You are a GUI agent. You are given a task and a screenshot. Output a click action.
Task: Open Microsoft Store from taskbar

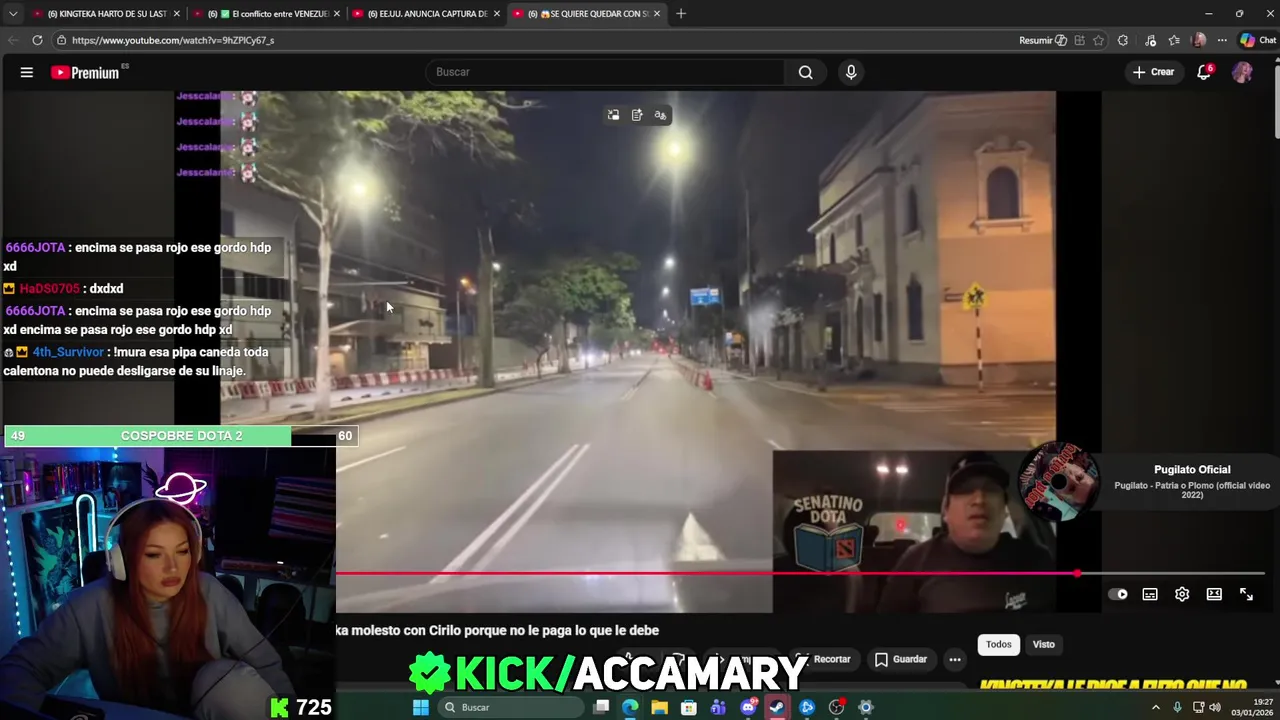click(689, 707)
